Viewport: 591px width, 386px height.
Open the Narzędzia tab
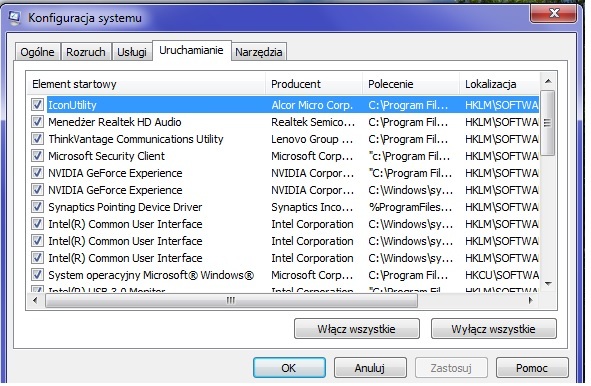tap(259, 52)
